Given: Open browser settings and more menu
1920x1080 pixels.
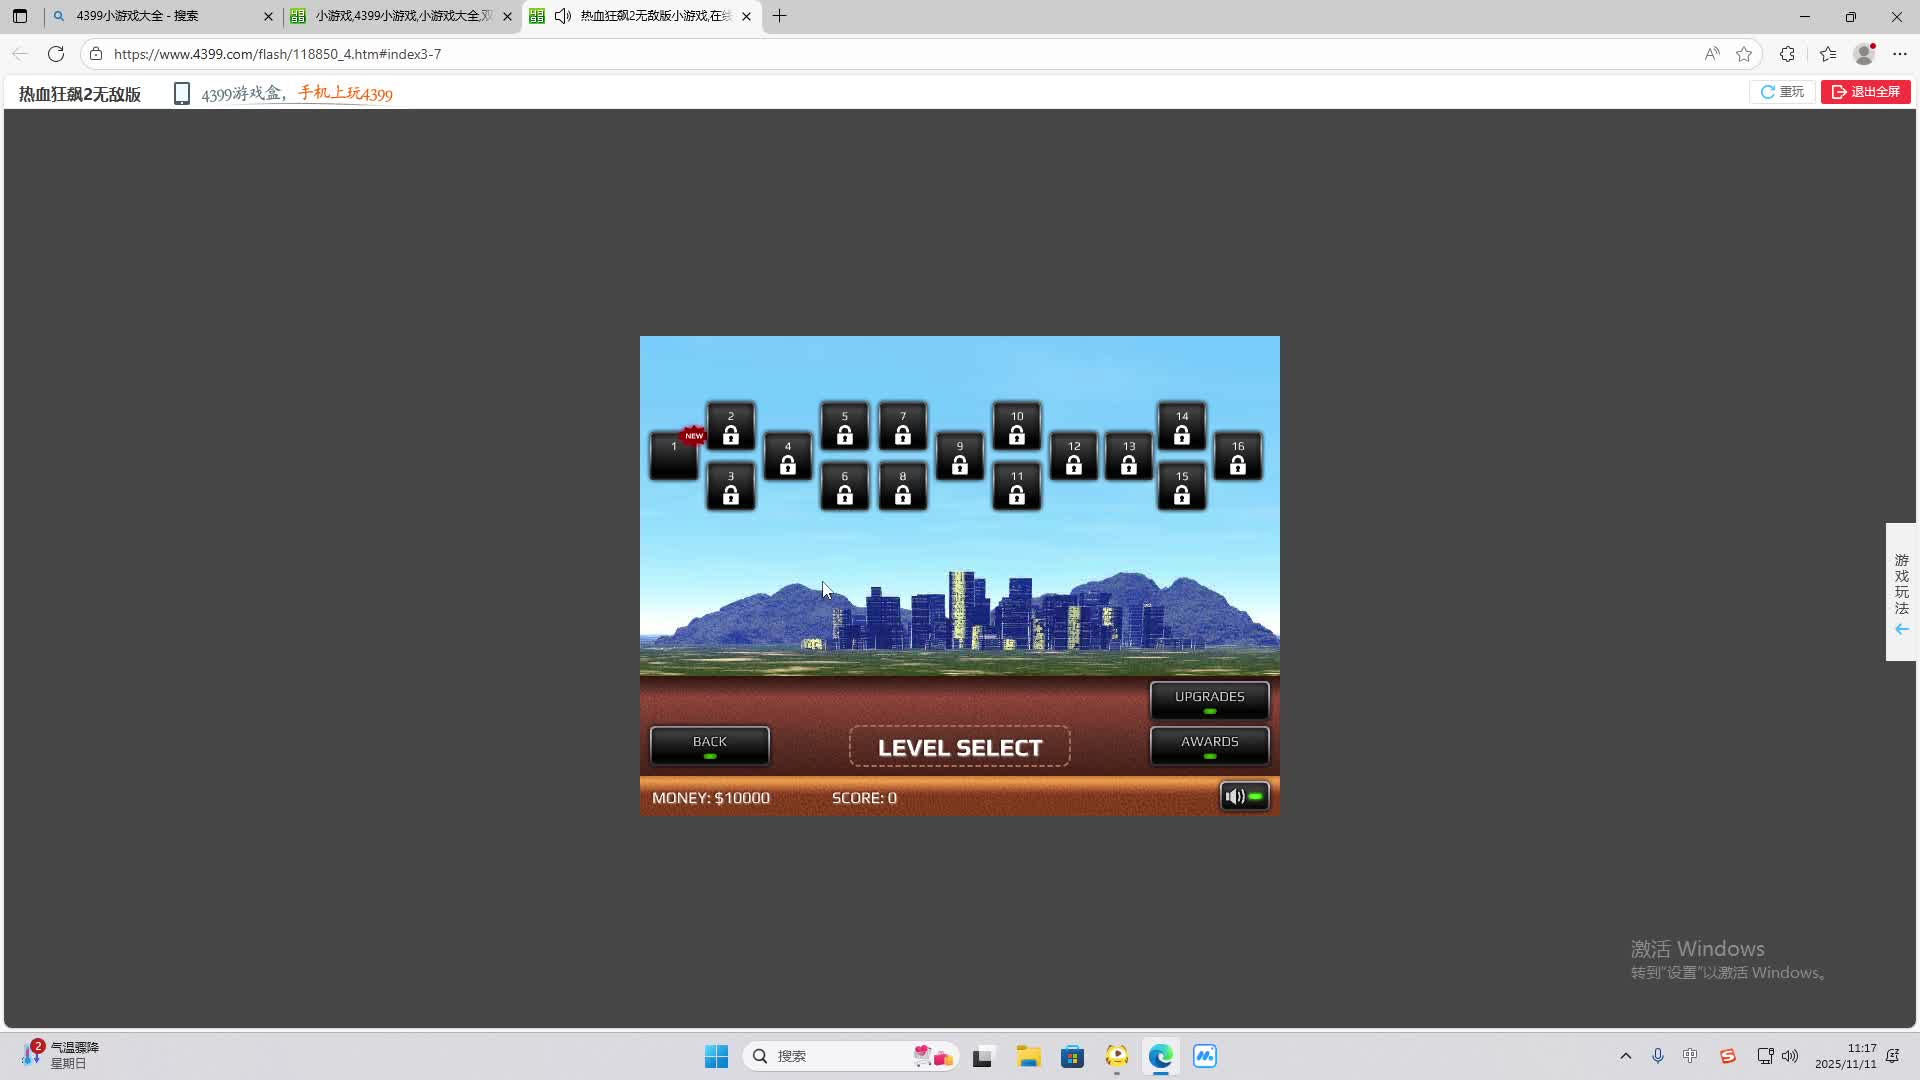Looking at the screenshot, I should tap(1900, 54).
